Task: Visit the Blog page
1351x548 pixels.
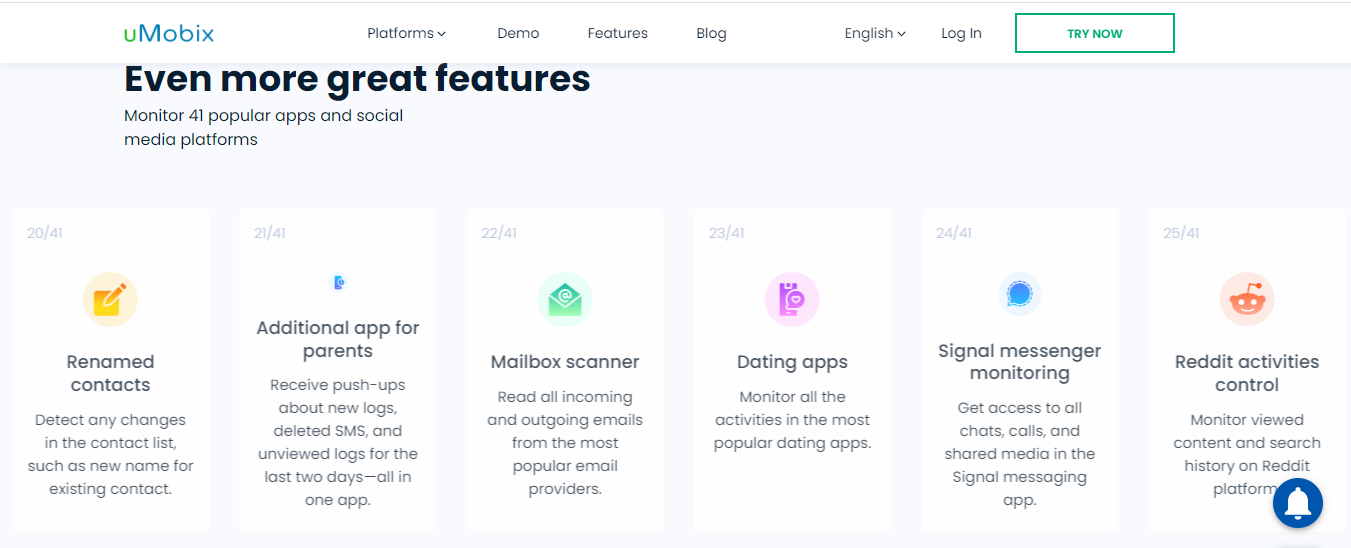Action: 711,33
